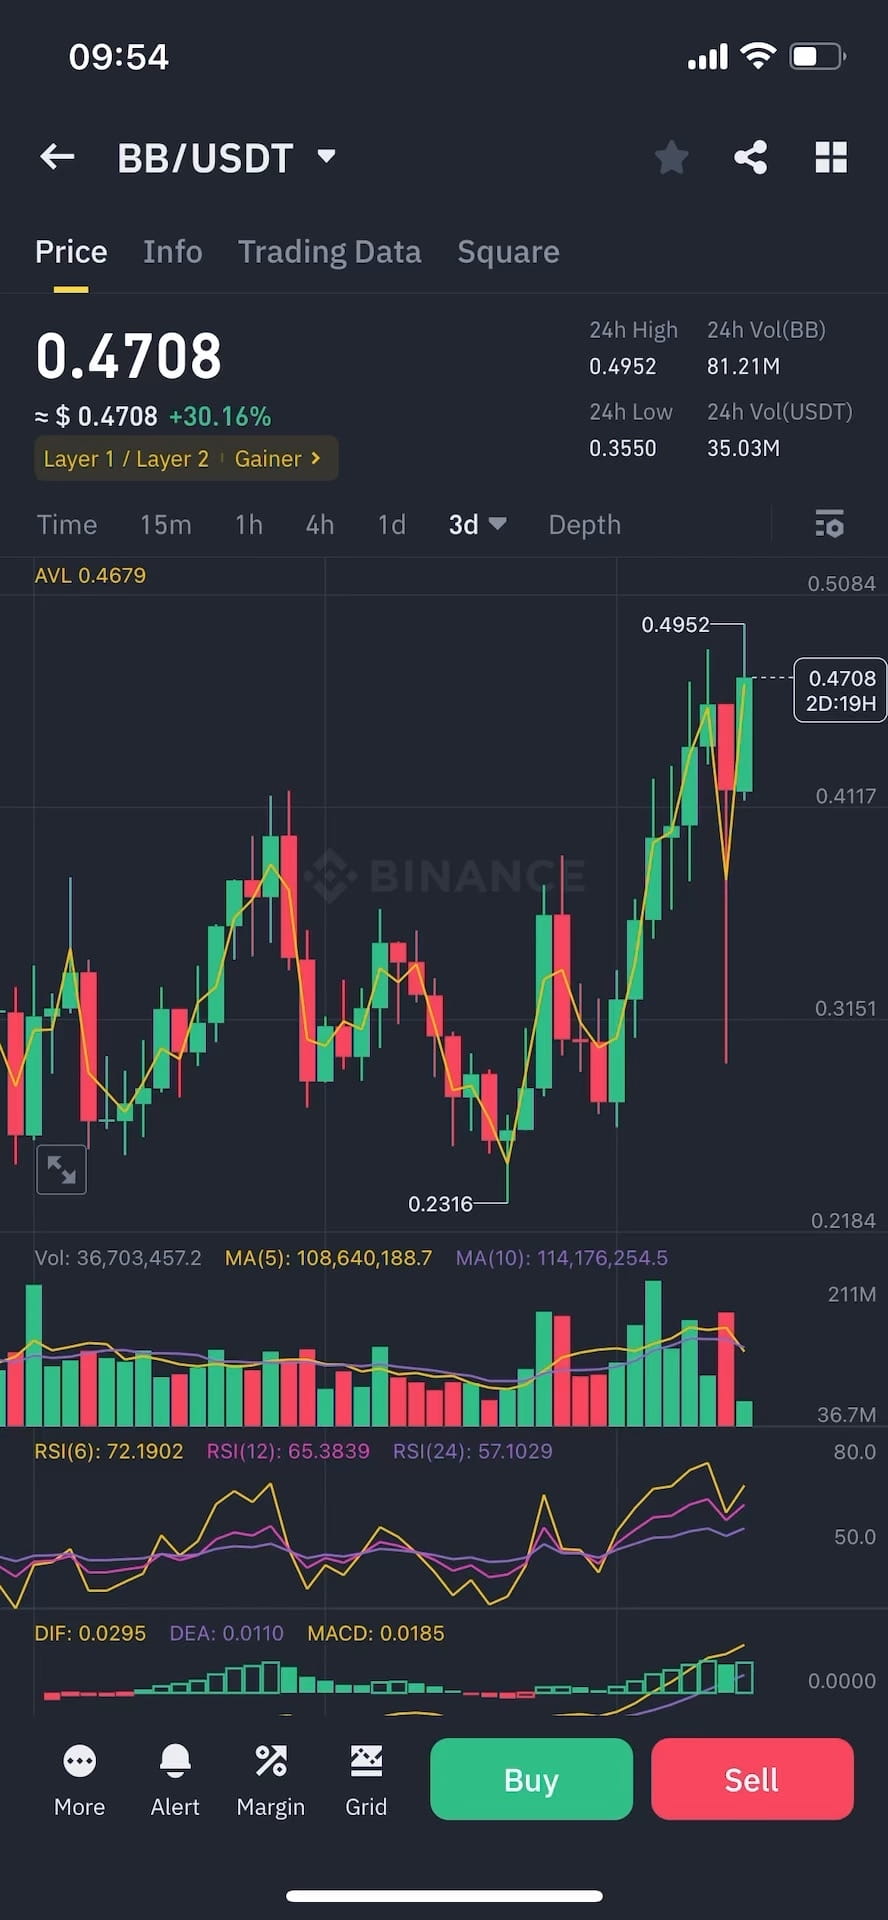Tap the red Sell button
Viewport: 888px width, 1920px height.
[x=752, y=1779]
